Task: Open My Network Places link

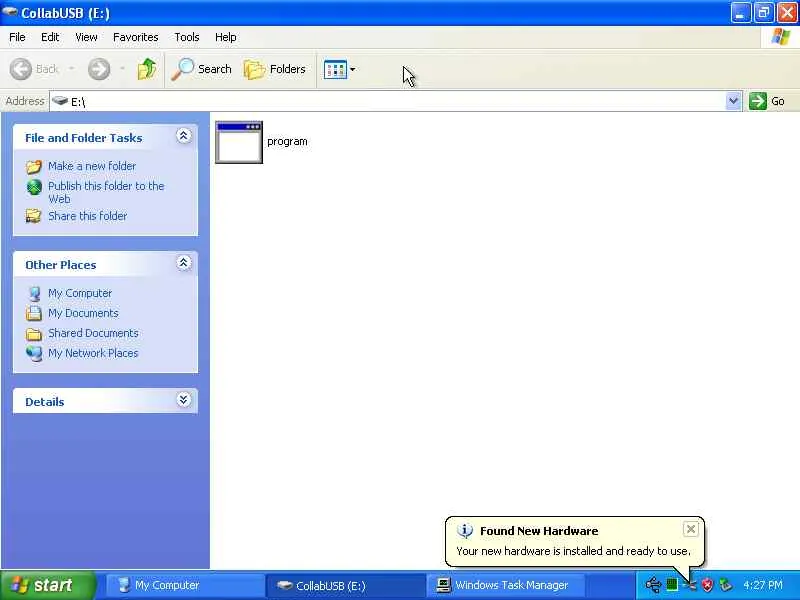Action: coord(93,353)
